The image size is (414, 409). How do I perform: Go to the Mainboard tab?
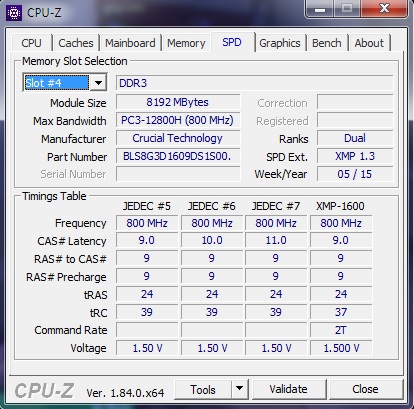point(130,43)
